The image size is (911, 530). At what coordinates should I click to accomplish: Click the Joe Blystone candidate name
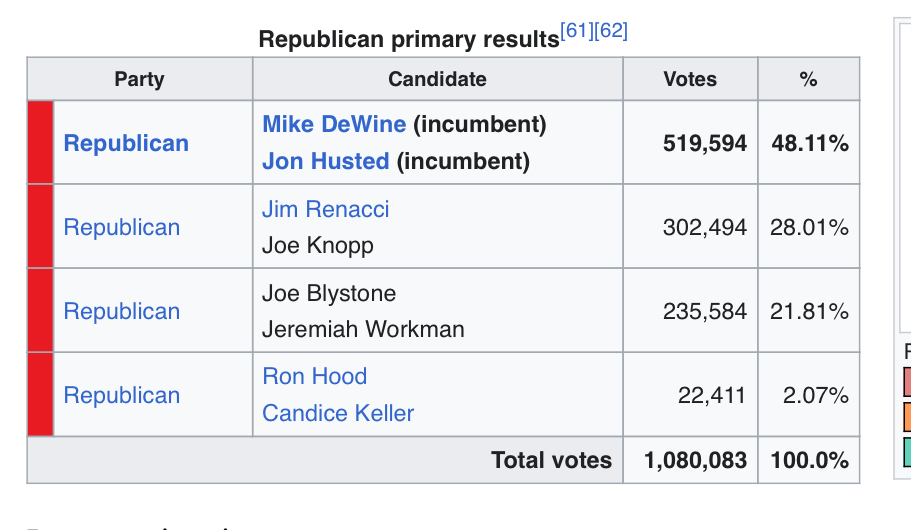pos(329,293)
